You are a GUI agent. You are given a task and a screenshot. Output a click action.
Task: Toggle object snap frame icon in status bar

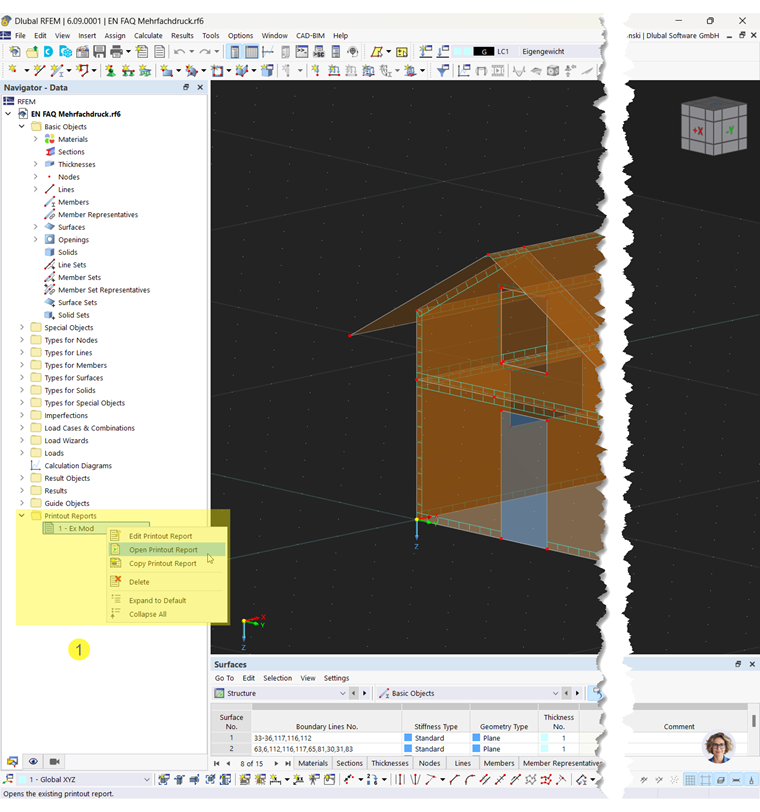(x=706, y=779)
